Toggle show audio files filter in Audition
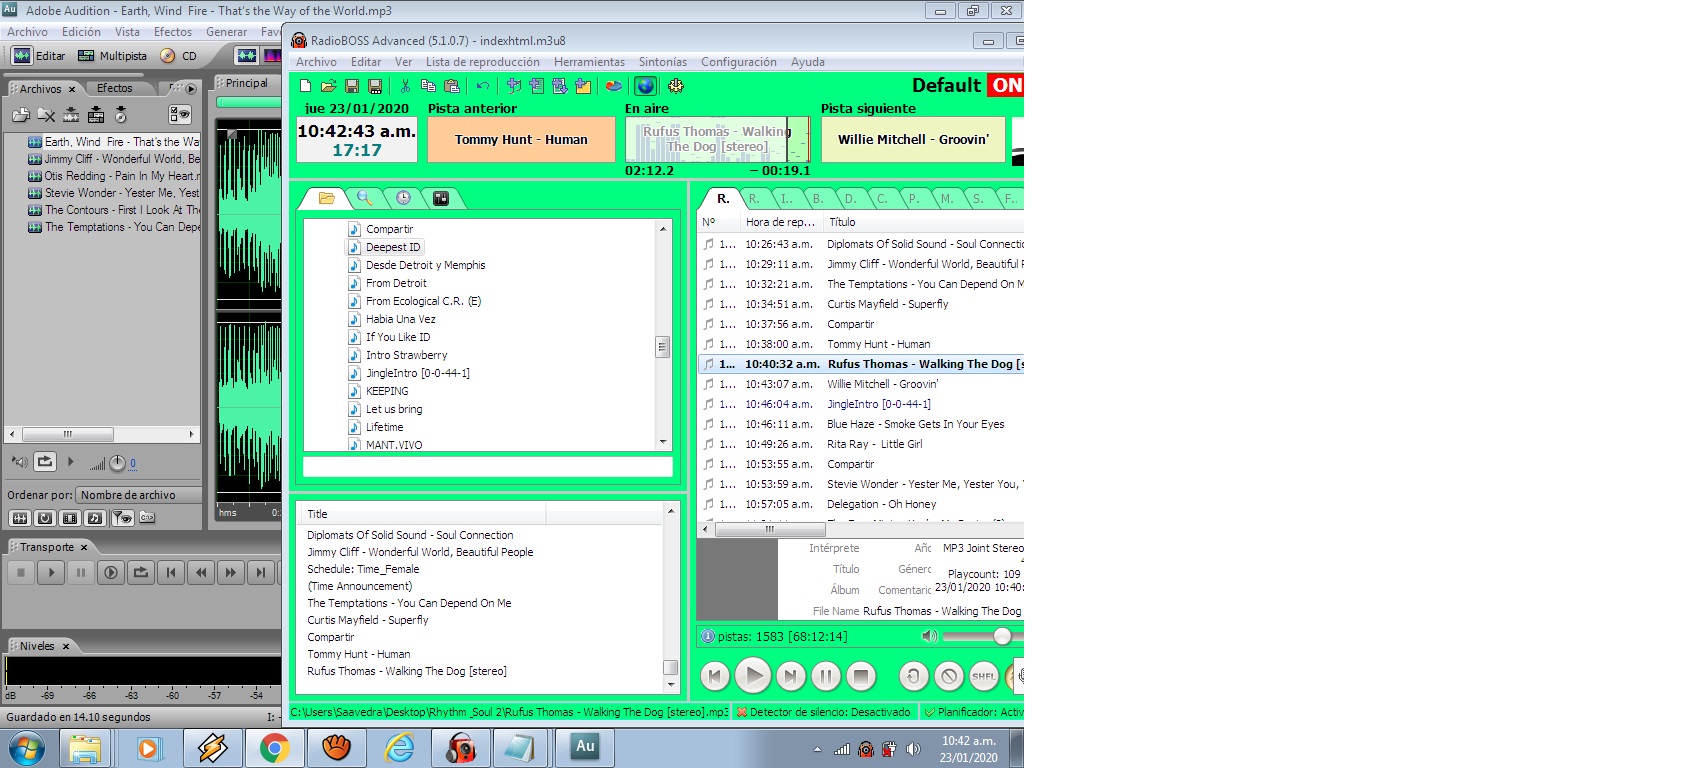Viewport: 1701px width, 768px height. [19, 518]
